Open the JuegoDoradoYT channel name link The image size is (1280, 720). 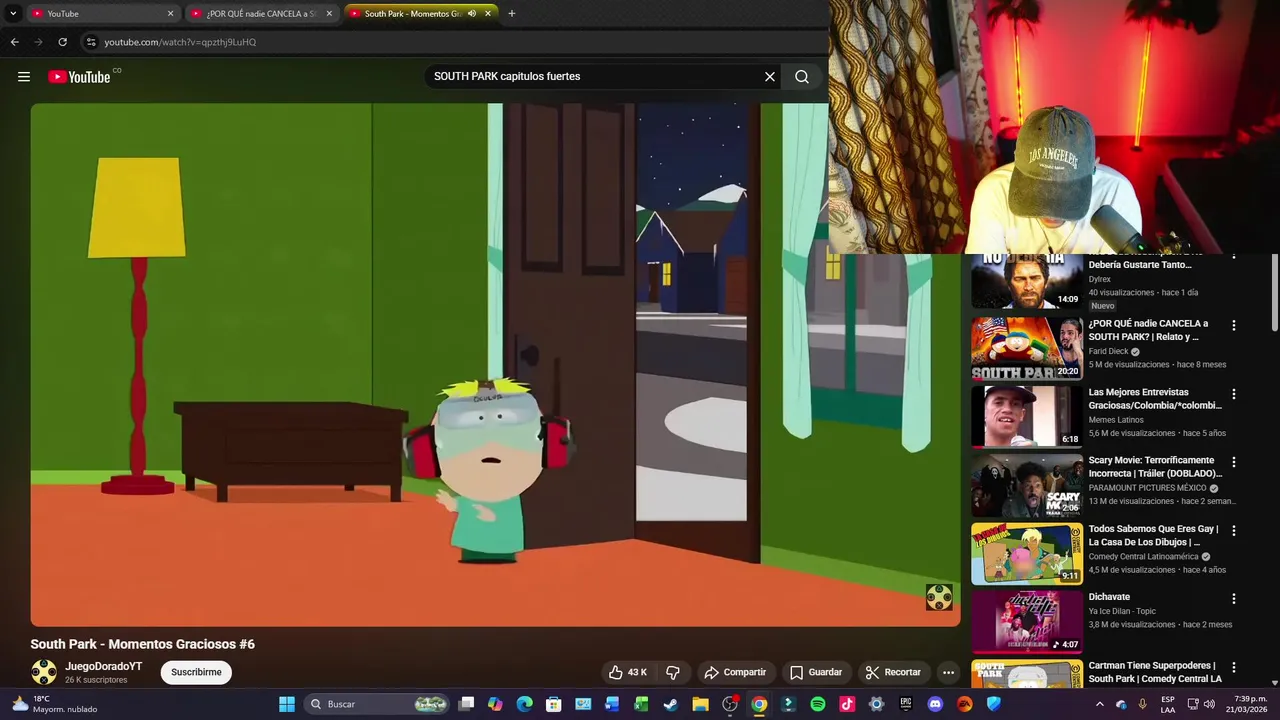coord(104,666)
